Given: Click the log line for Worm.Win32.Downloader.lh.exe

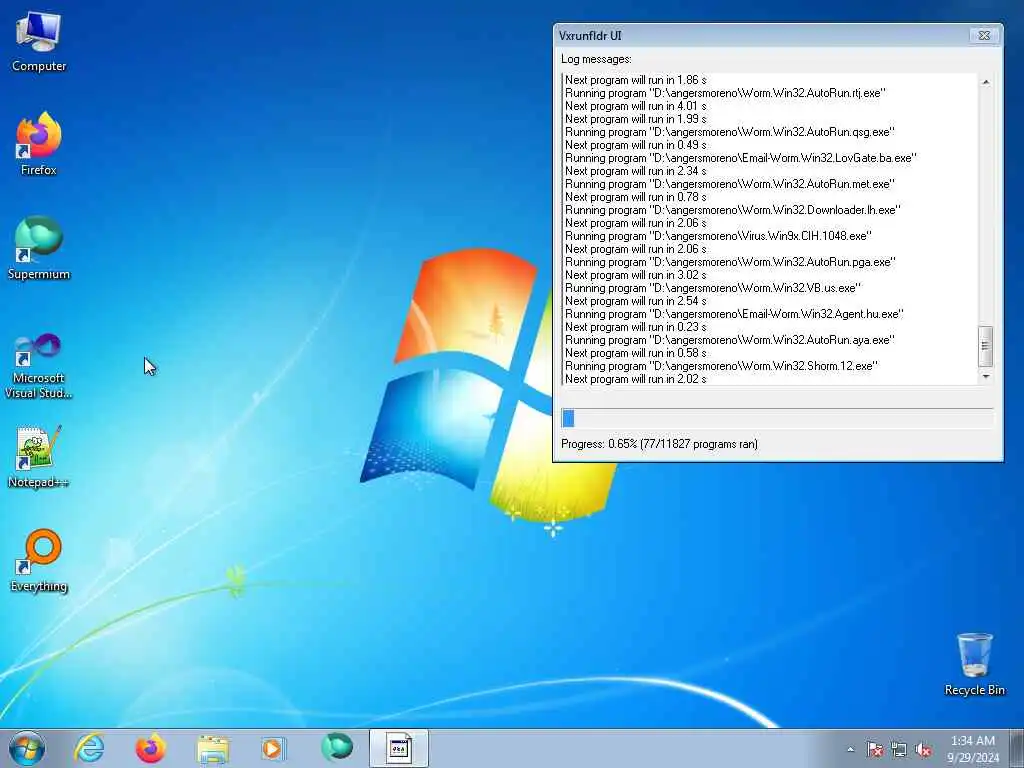Looking at the screenshot, I should click(733, 210).
